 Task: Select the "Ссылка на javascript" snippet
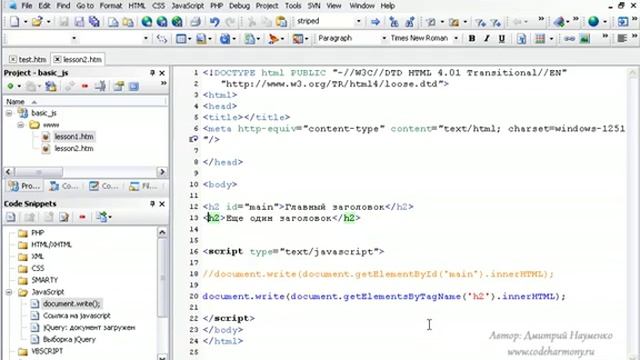[x=77, y=316]
